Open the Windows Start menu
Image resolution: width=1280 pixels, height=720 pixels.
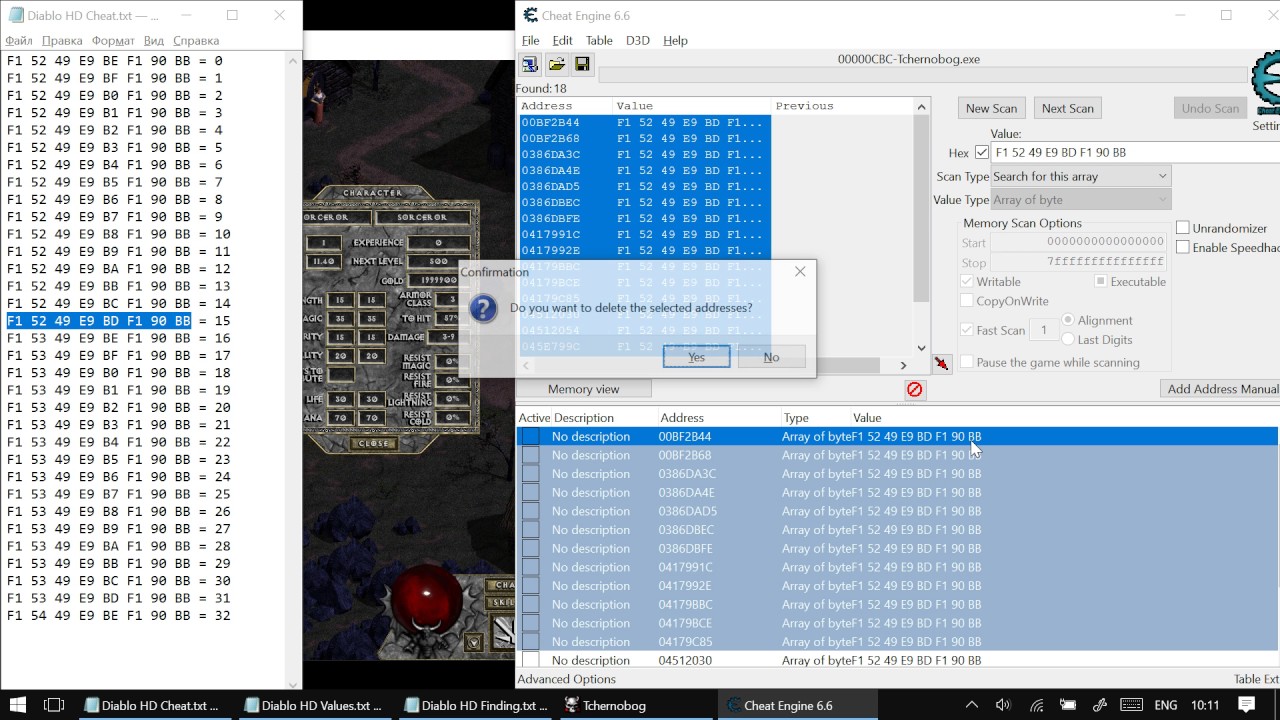[x=18, y=705]
